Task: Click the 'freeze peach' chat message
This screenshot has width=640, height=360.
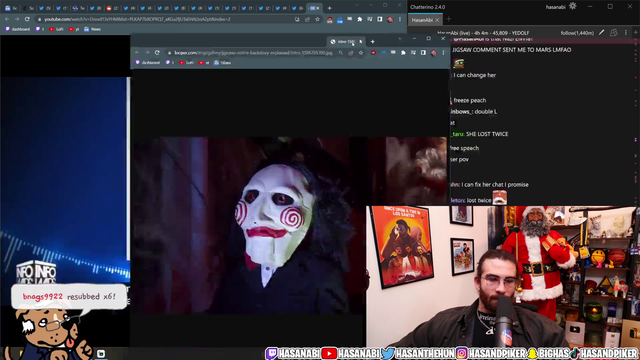Action: coord(469,100)
